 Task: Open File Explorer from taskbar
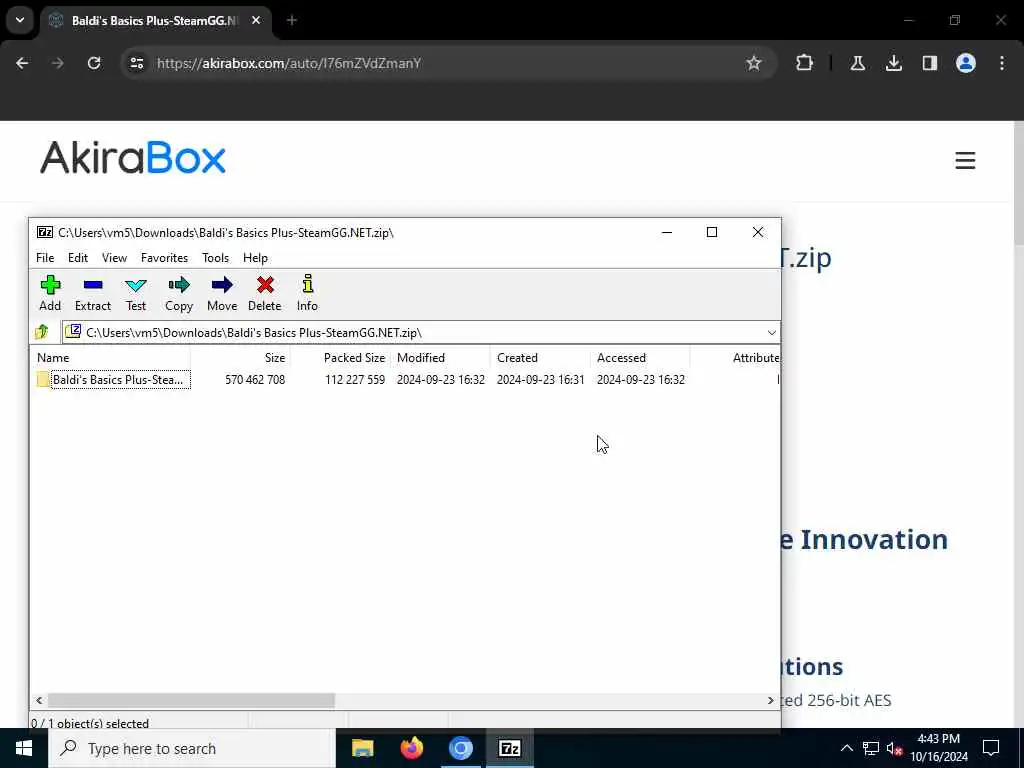click(362, 748)
